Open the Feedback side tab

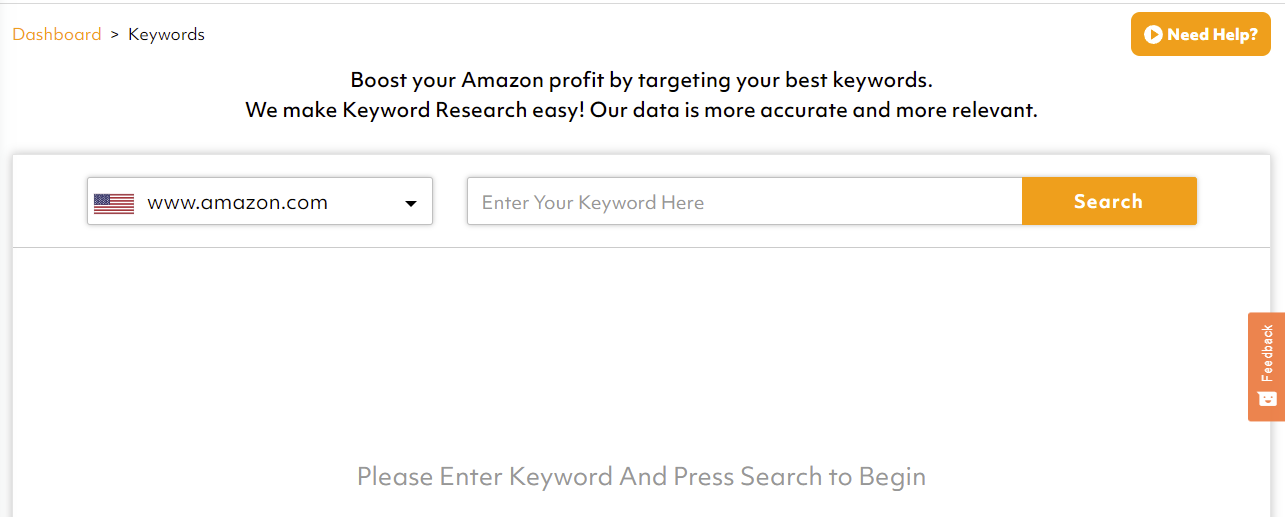pos(1266,366)
